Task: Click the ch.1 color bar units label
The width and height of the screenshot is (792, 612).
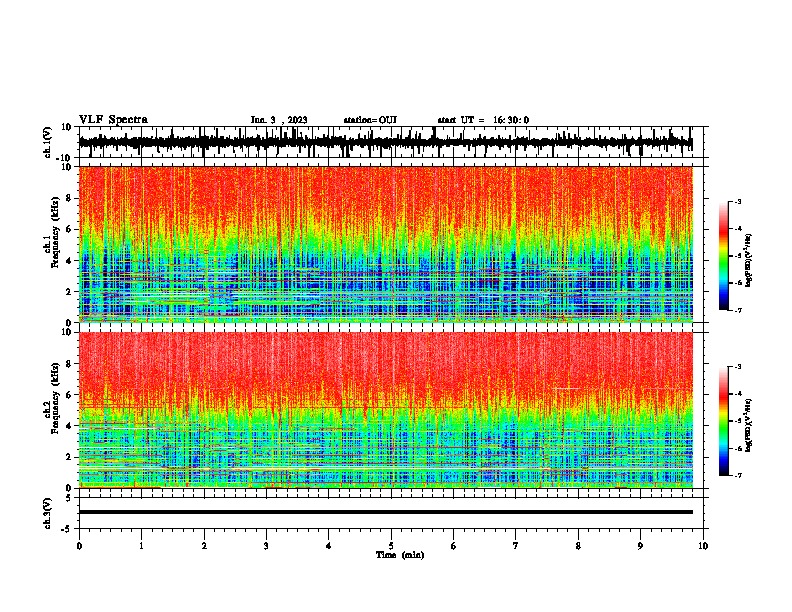Action: point(749,261)
